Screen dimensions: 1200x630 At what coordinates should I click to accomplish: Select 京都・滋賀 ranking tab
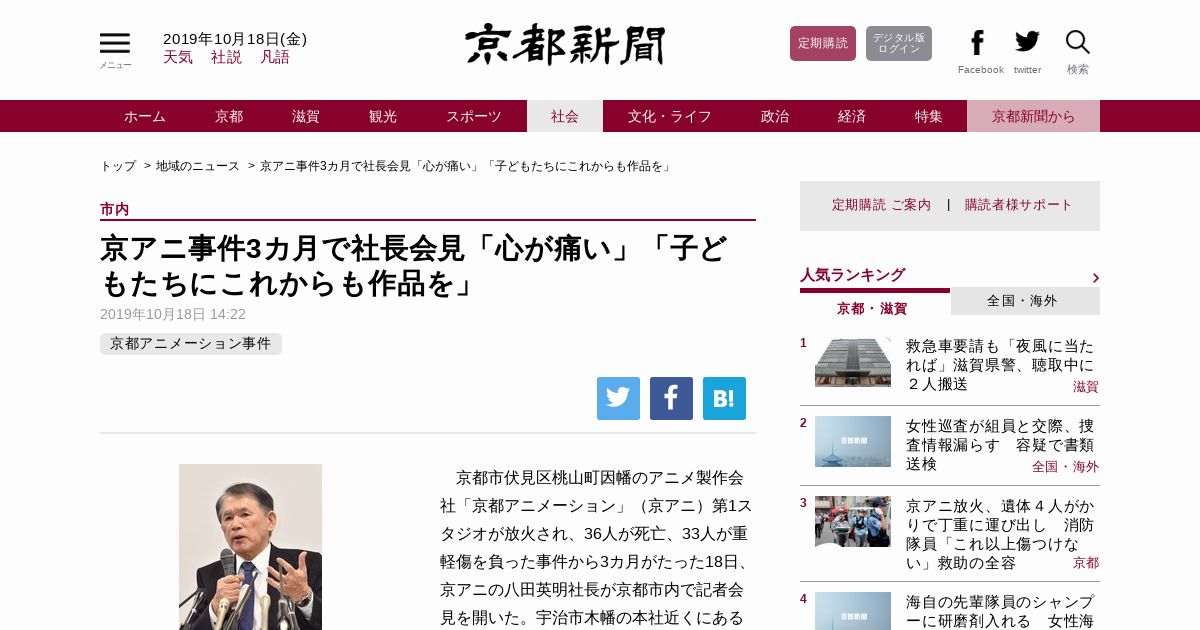tap(872, 308)
